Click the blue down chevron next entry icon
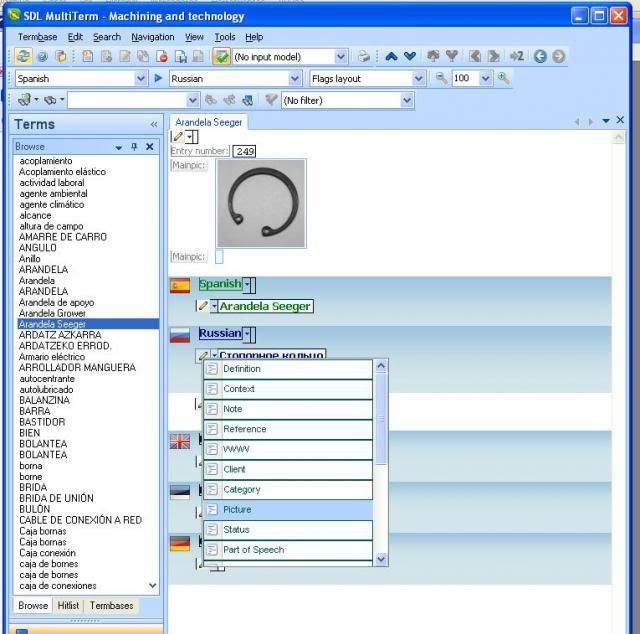 click(410, 56)
